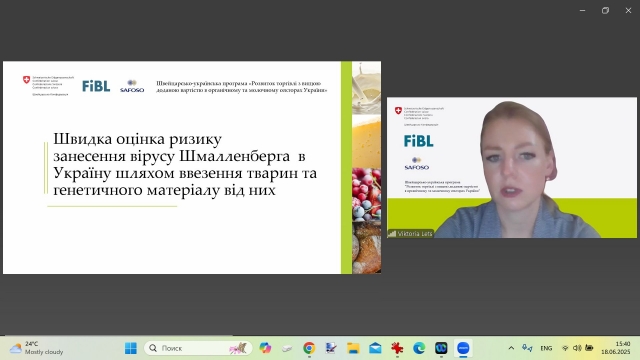Viewport: 640px width, 360px height.
Task: Switch to the Zoom taskbar icon
Action: tap(463, 348)
